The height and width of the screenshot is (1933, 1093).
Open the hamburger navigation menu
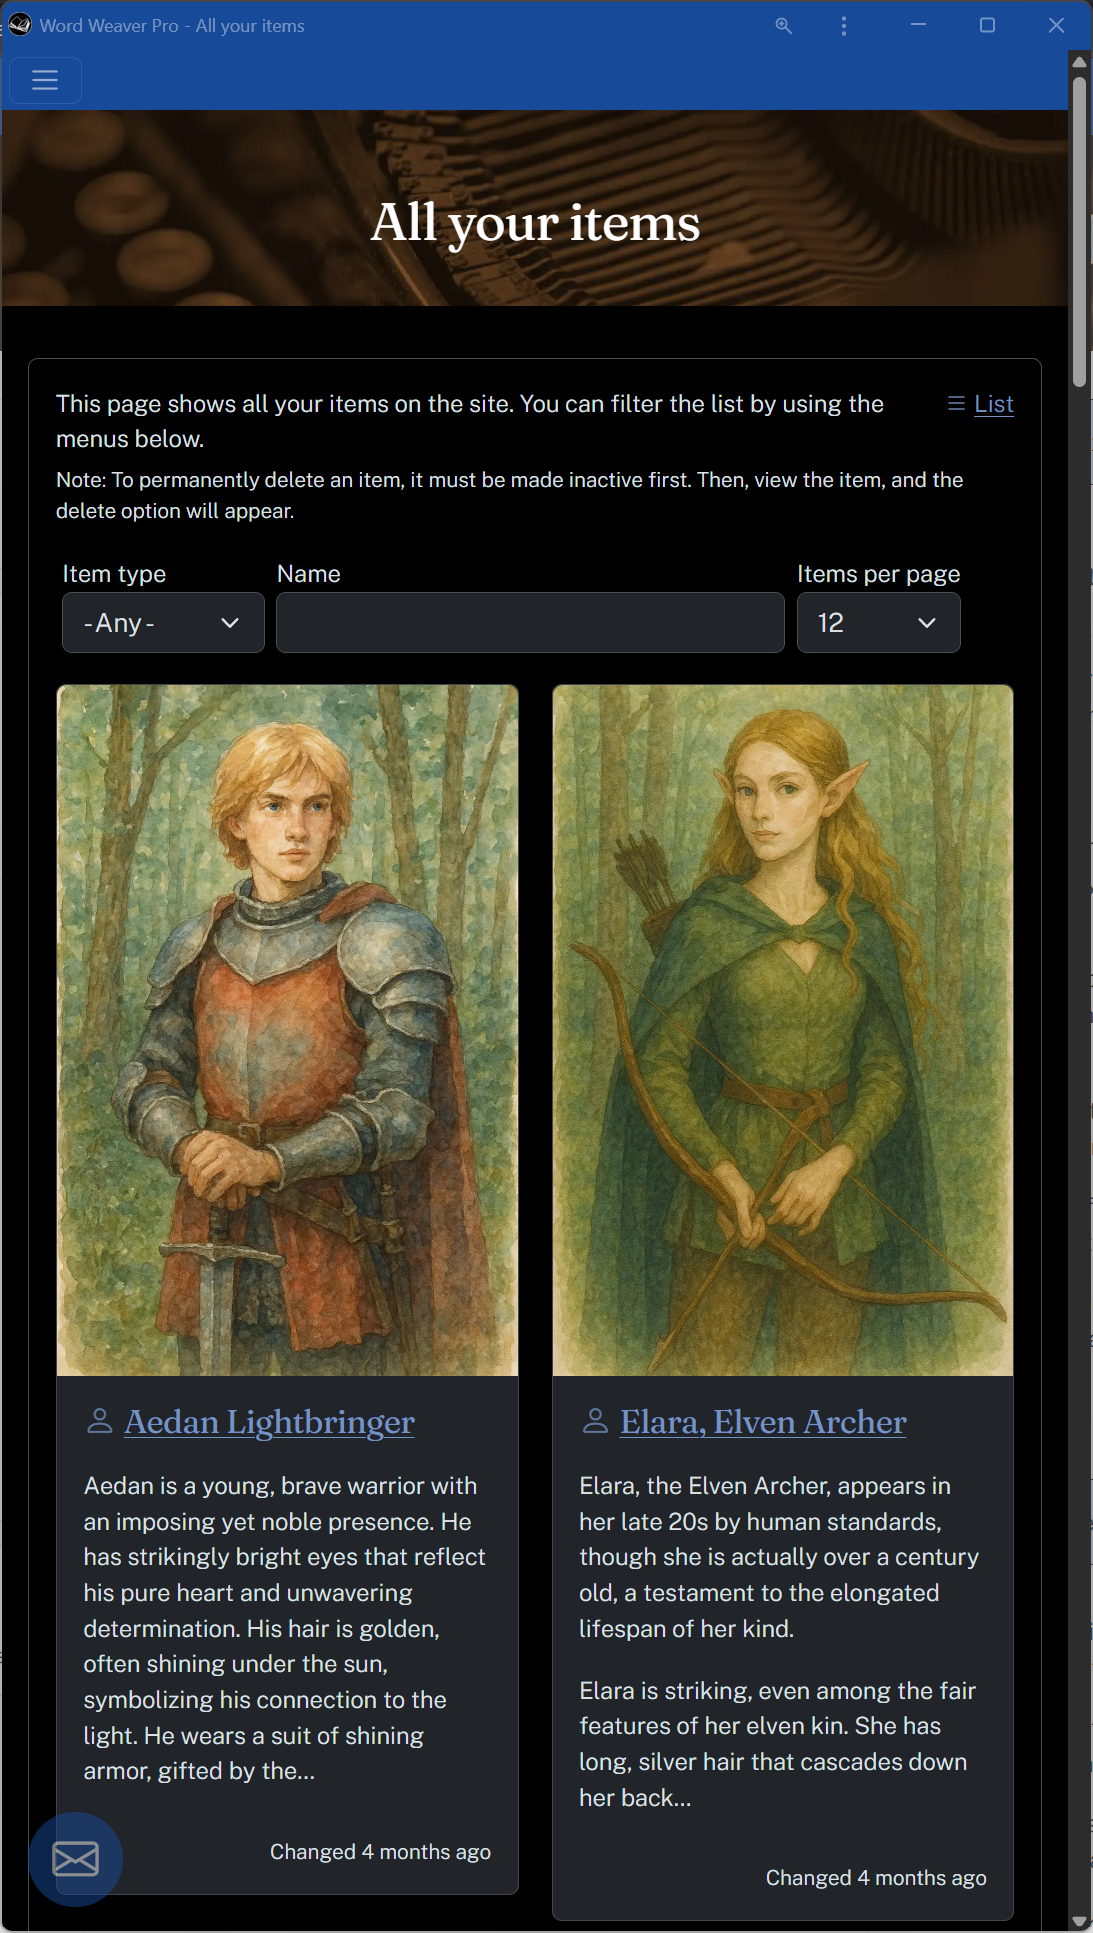click(45, 80)
